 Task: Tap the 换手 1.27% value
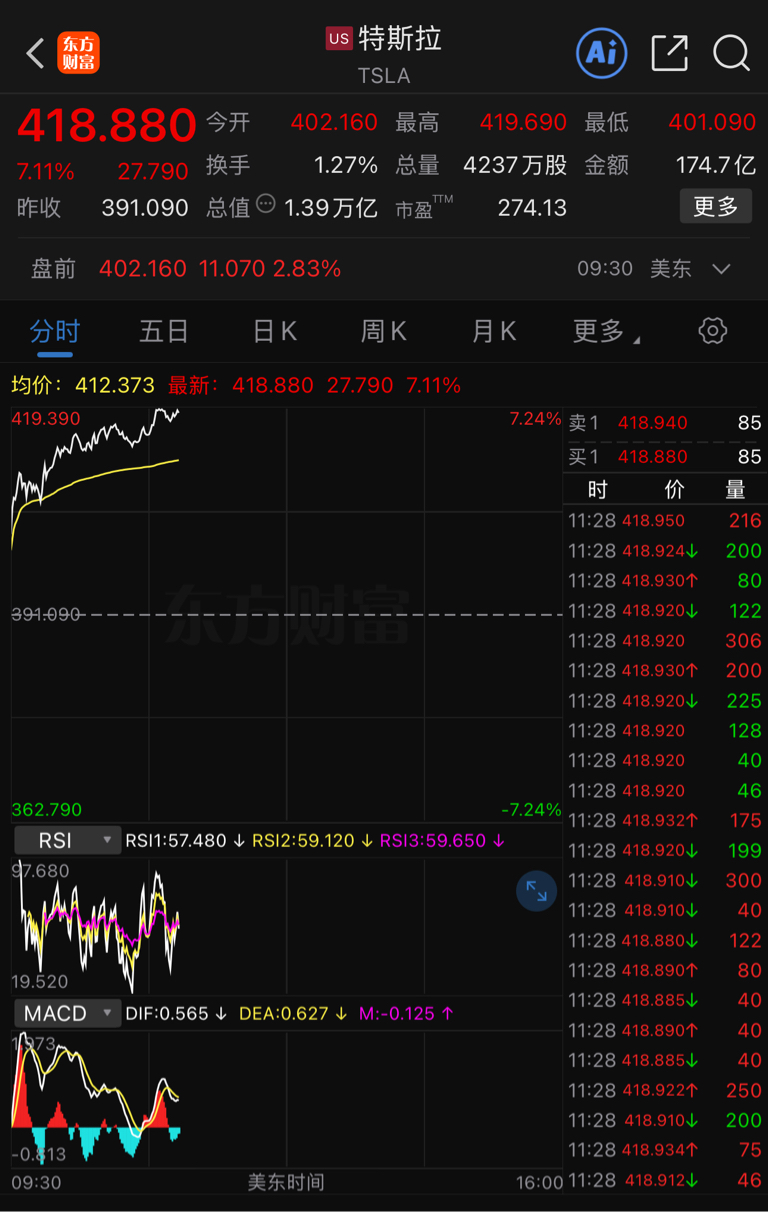tap(346, 165)
